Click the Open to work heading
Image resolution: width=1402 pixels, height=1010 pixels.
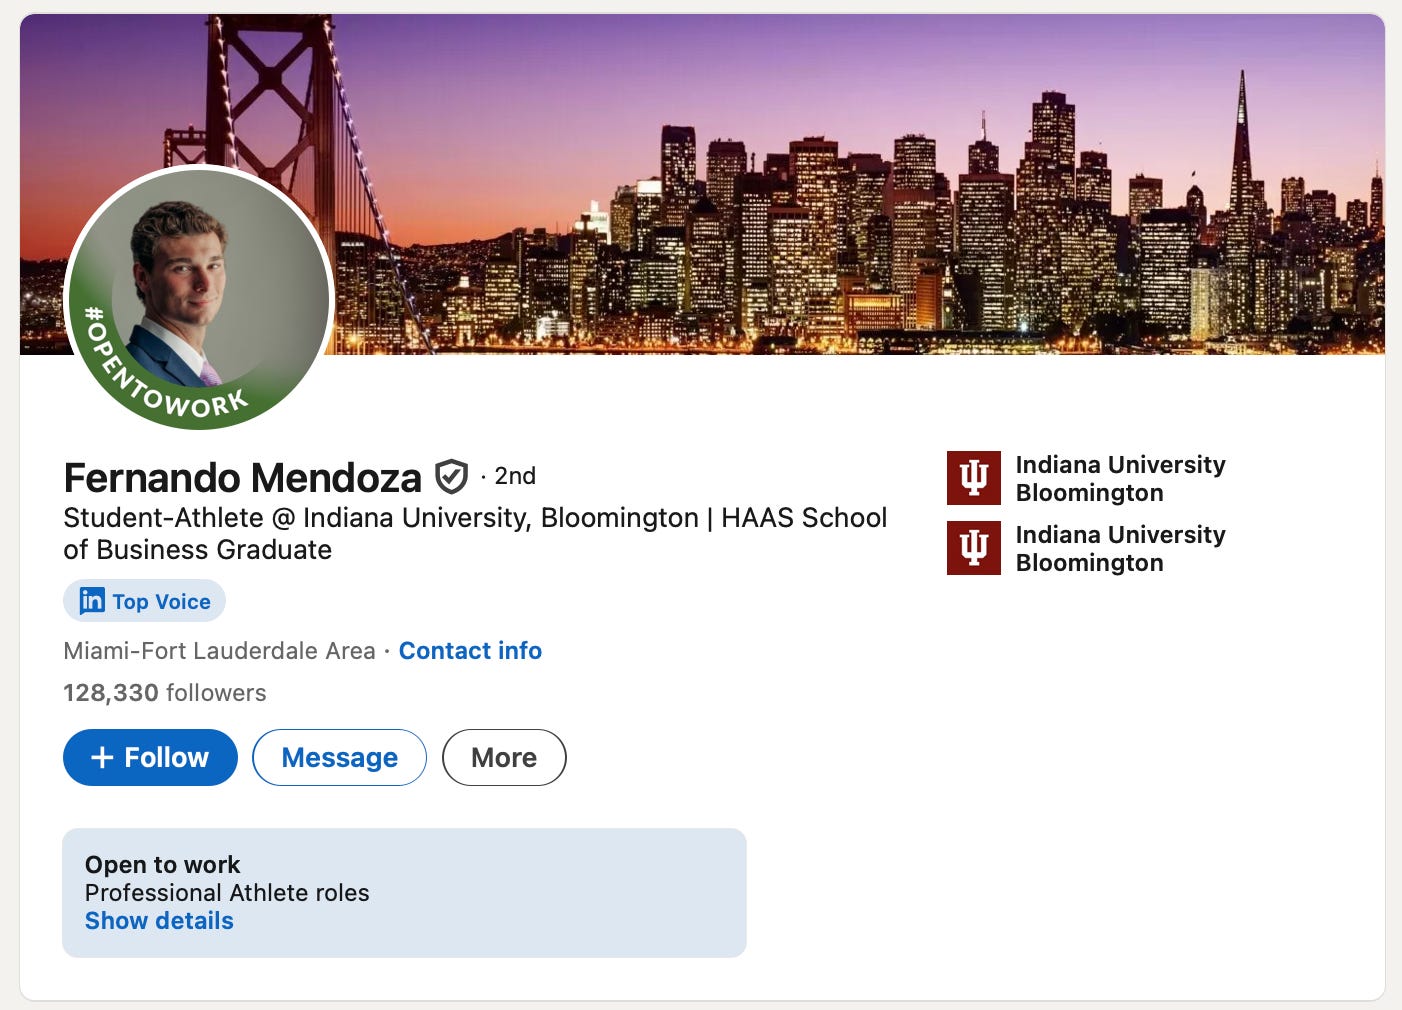coord(162,865)
